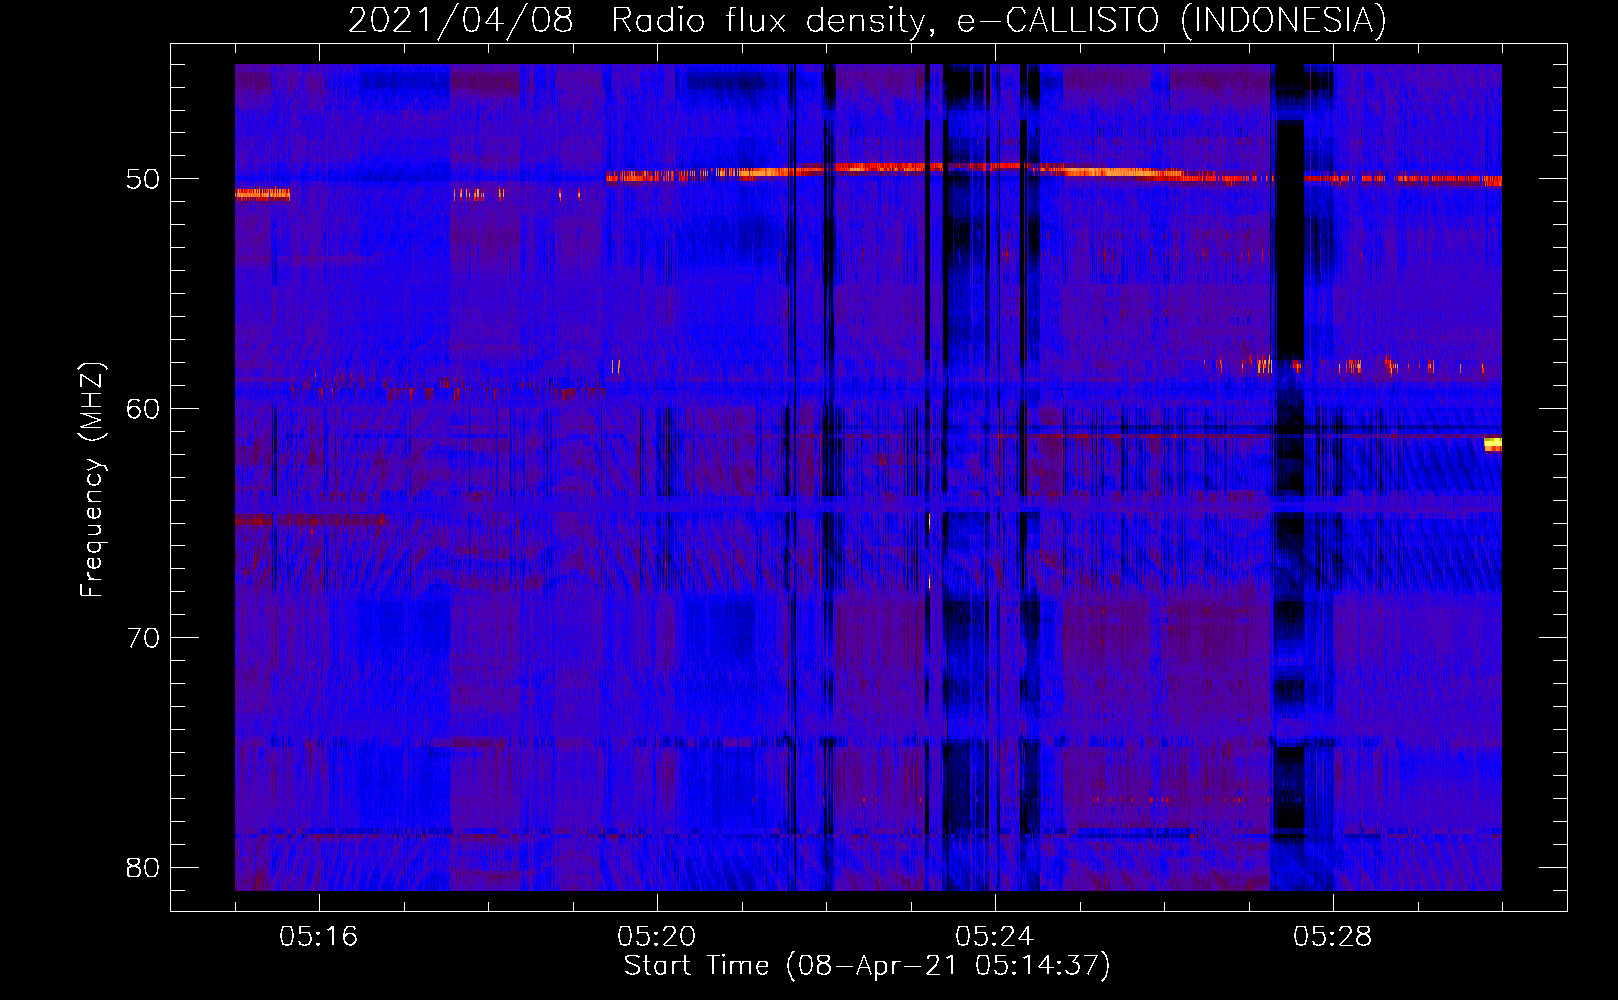The height and width of the screenshot is (1000, 1618).
Task: Click the 50 MHz frequency tick label
Action: tap(143, 180)
